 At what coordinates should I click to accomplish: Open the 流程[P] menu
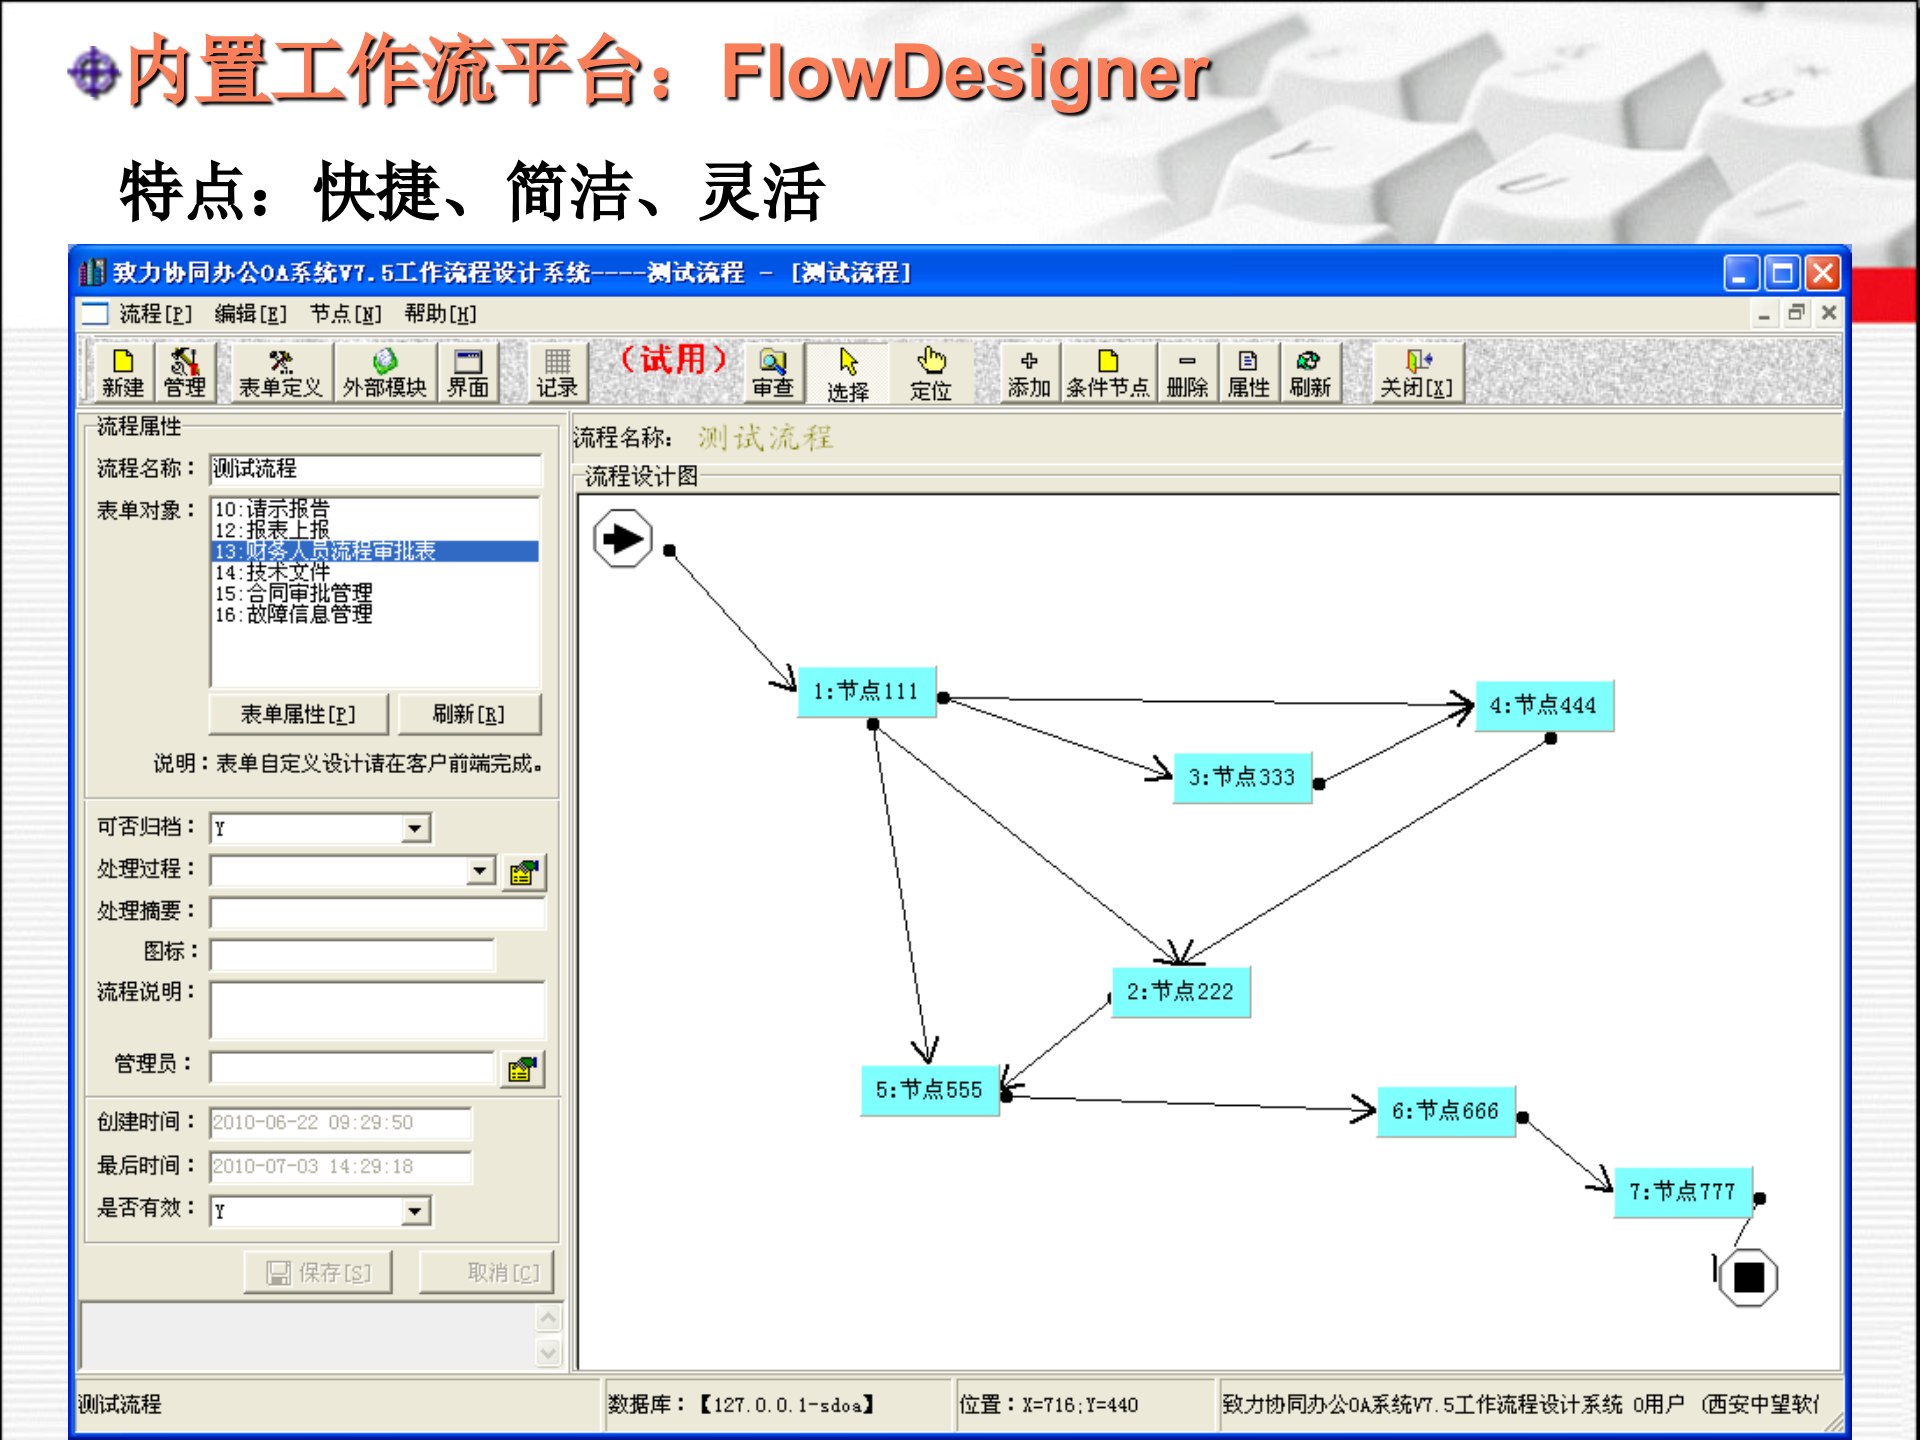point(155,314)
